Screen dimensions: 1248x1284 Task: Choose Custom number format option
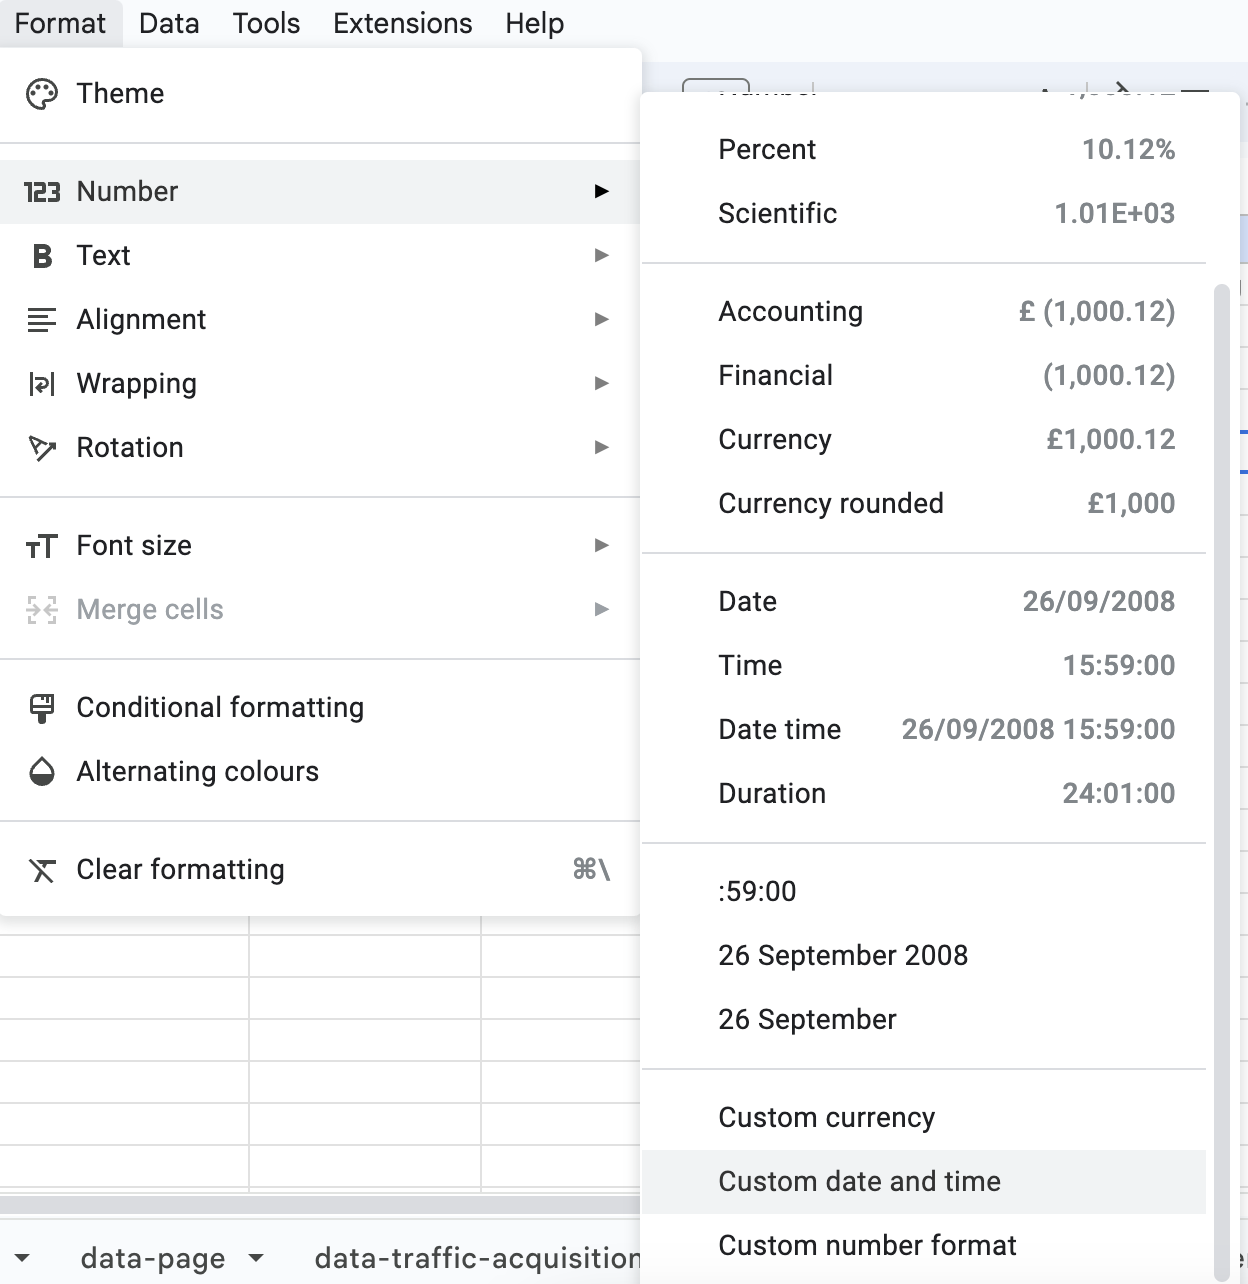pyautogui.click(x=867, y=1246)
